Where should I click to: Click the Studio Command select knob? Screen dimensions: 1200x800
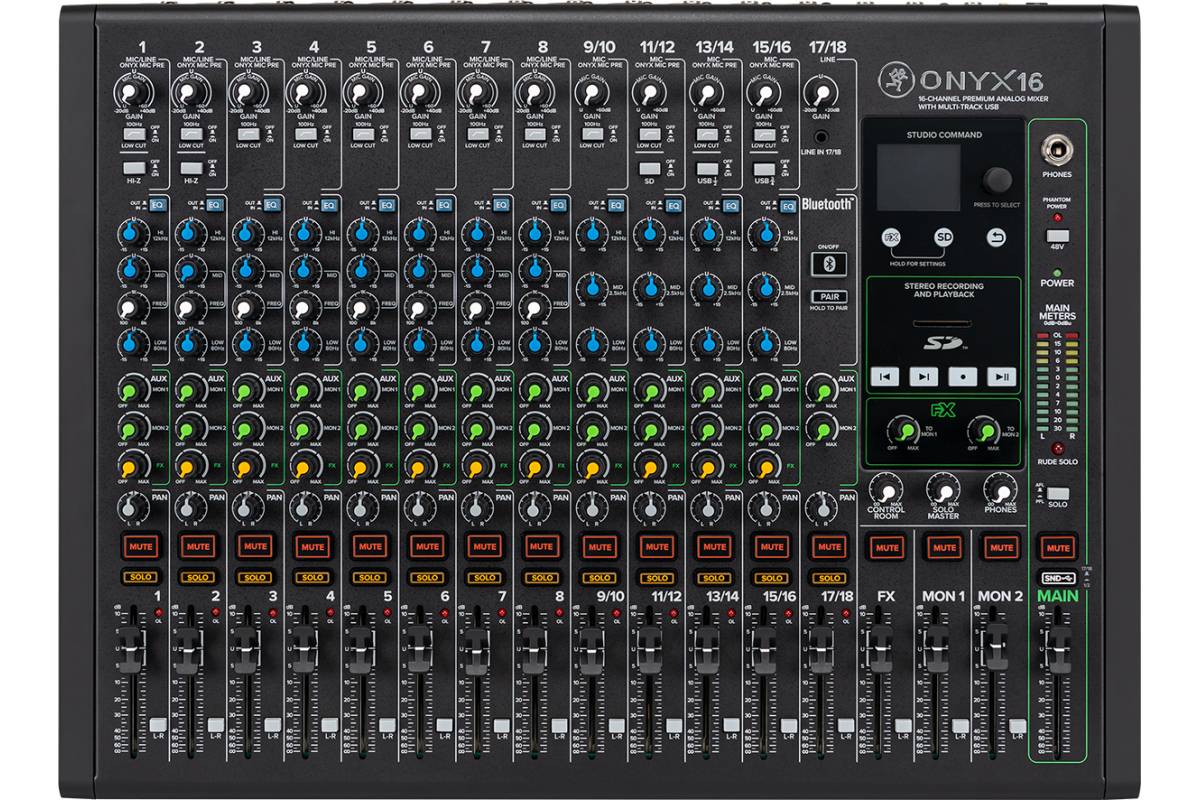996,180
